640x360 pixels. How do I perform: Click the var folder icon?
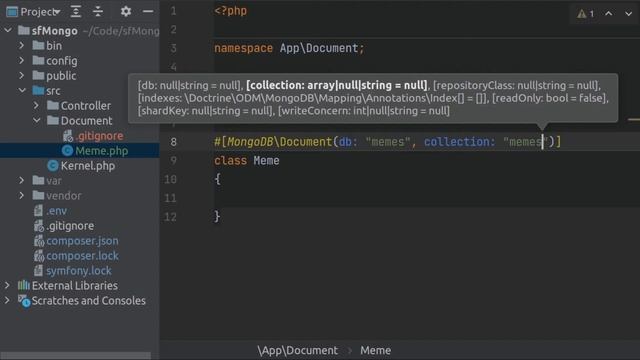(x=38, y=180)
